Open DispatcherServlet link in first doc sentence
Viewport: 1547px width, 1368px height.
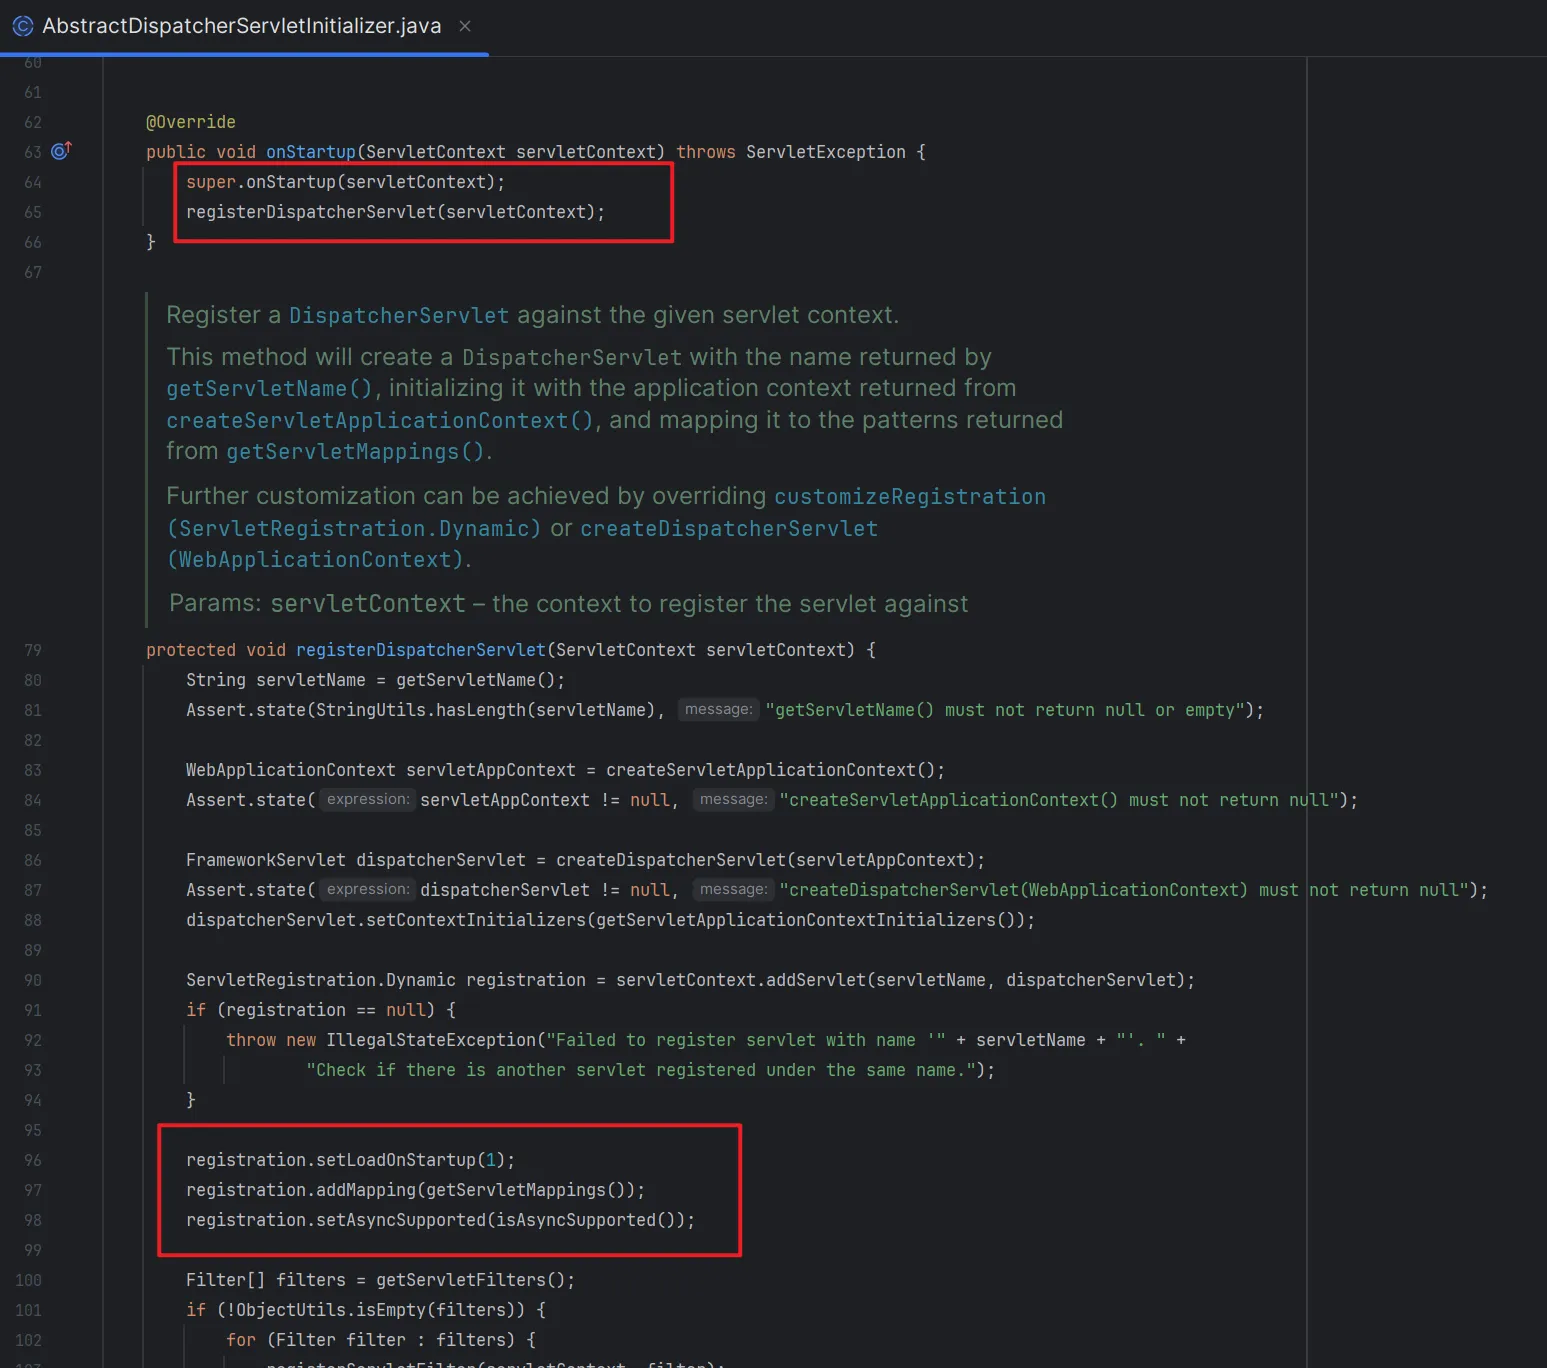[x=398, y=316]
